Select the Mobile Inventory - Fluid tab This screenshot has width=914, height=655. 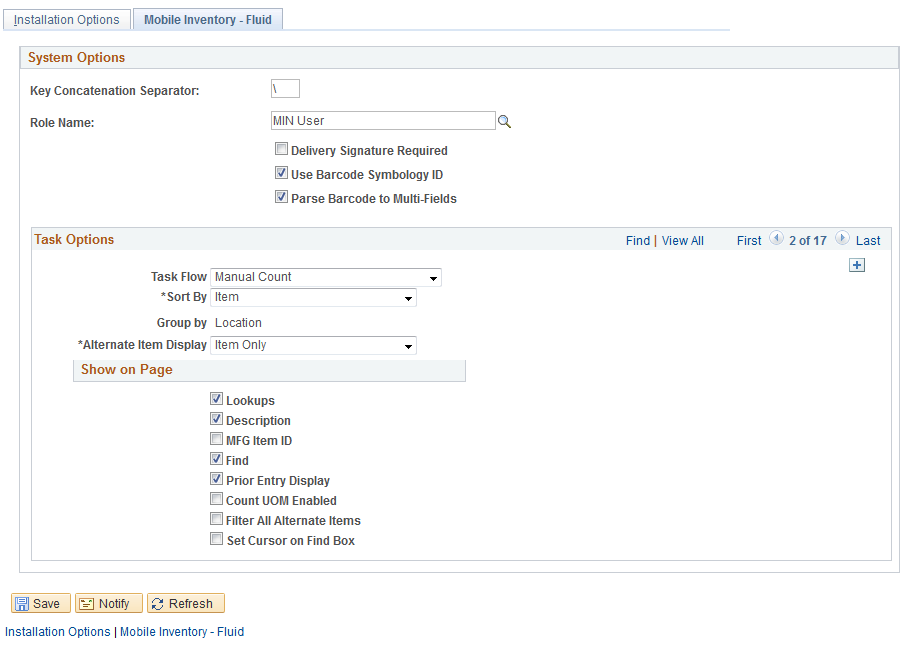pos(207,18)
